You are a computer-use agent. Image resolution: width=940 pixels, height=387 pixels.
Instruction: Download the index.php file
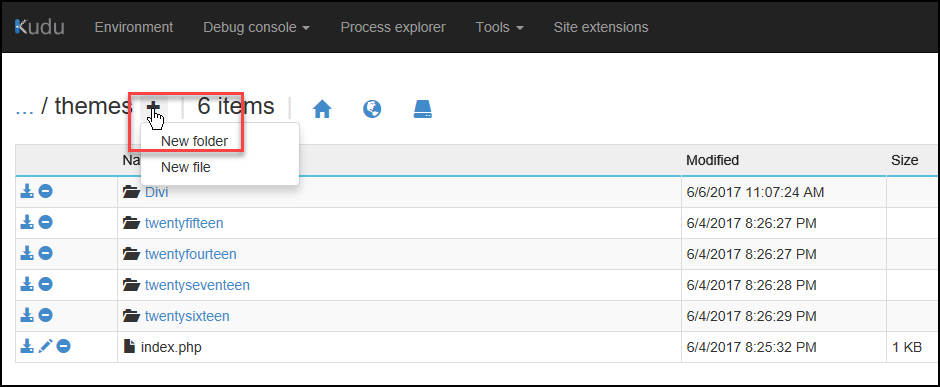[26, 346]
